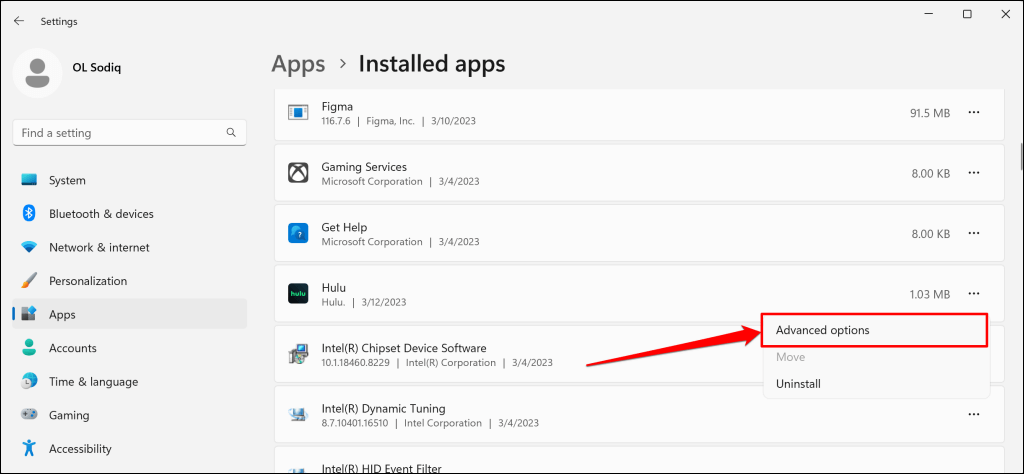Open the three-dot menu for Gaming Services
This screenshot has width=1024, height=474.
(973, 173)
